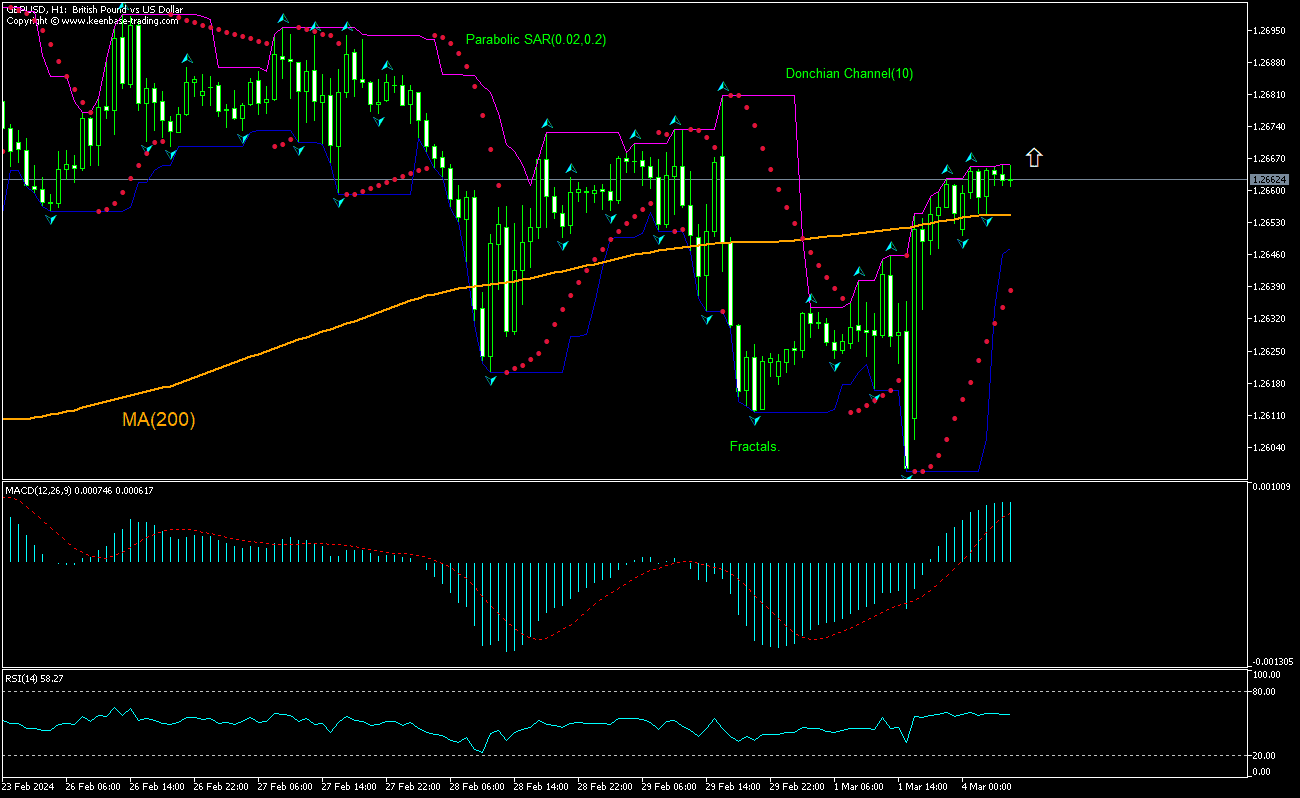Click the Donchian Channel(10) label
Viewport: 1300px width, 798px height.
coord(848,73)
